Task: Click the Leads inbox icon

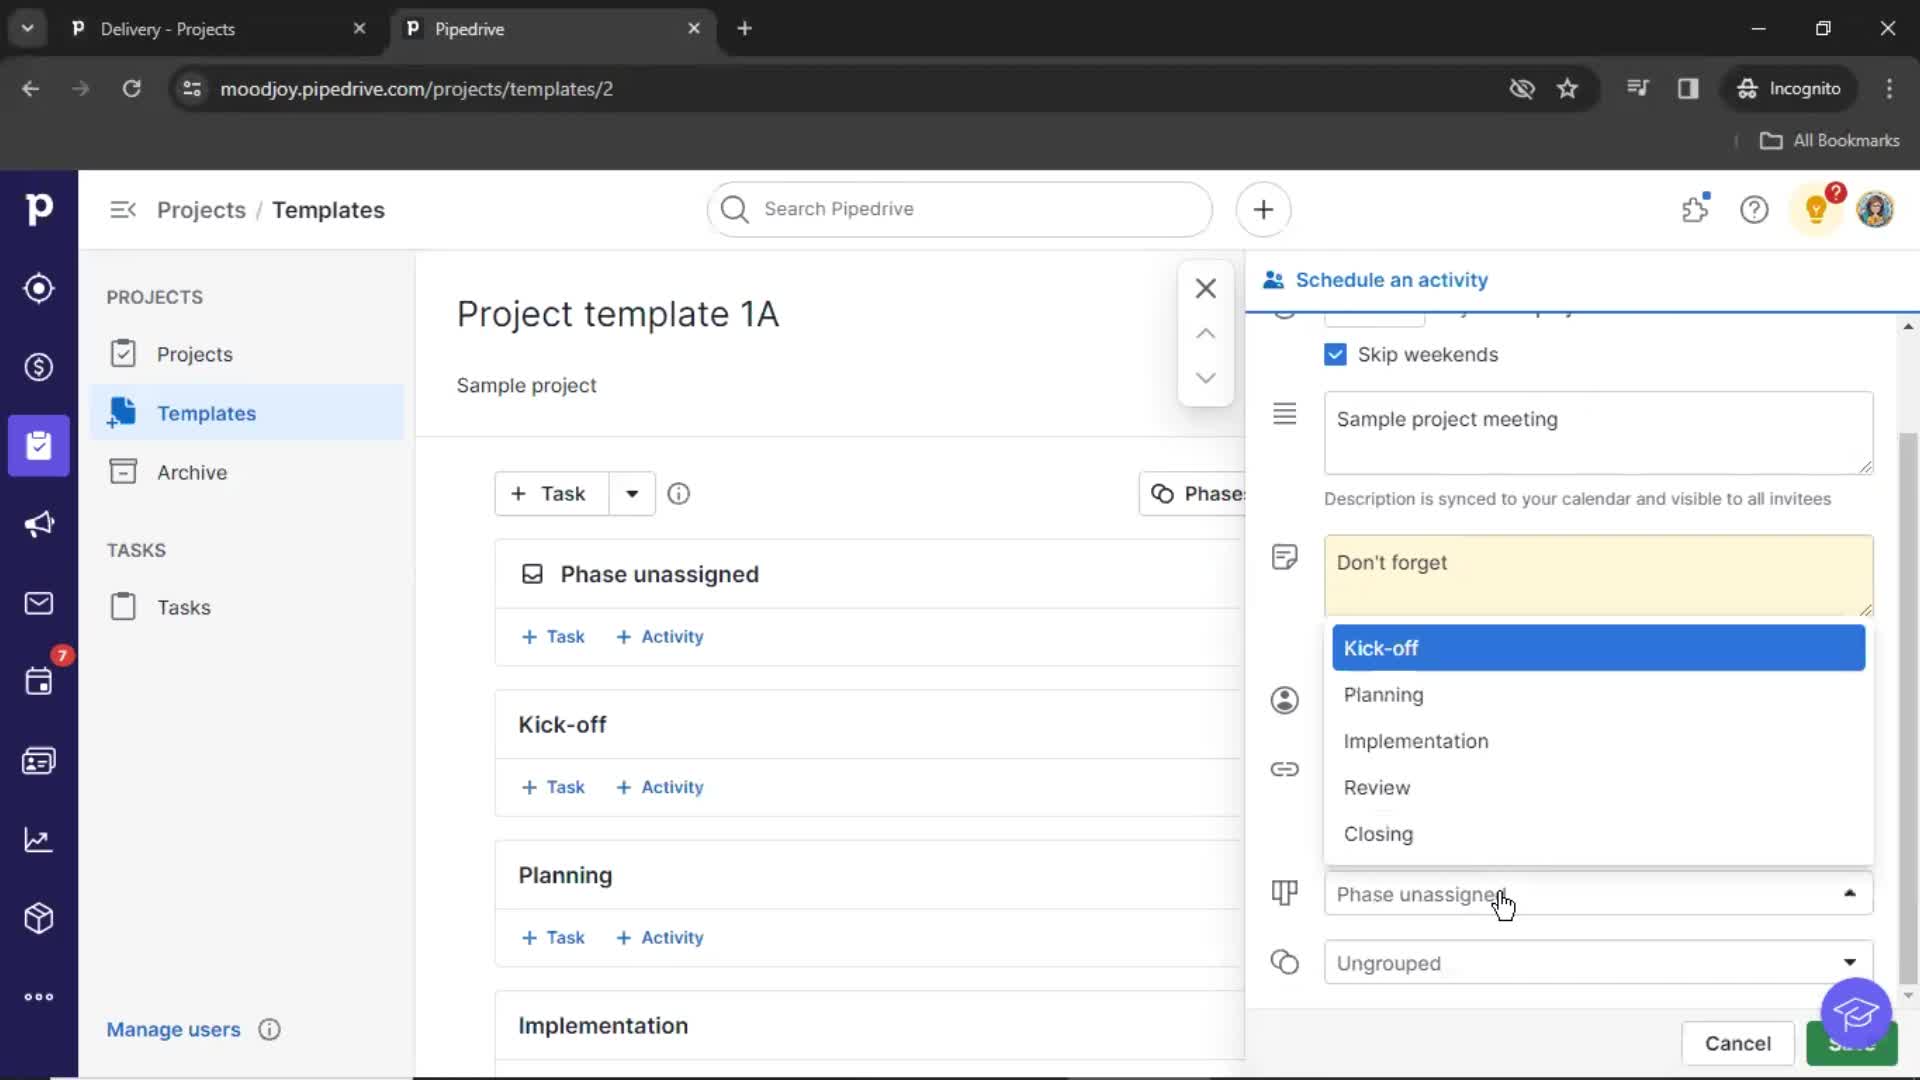Action: coord(38,287)
